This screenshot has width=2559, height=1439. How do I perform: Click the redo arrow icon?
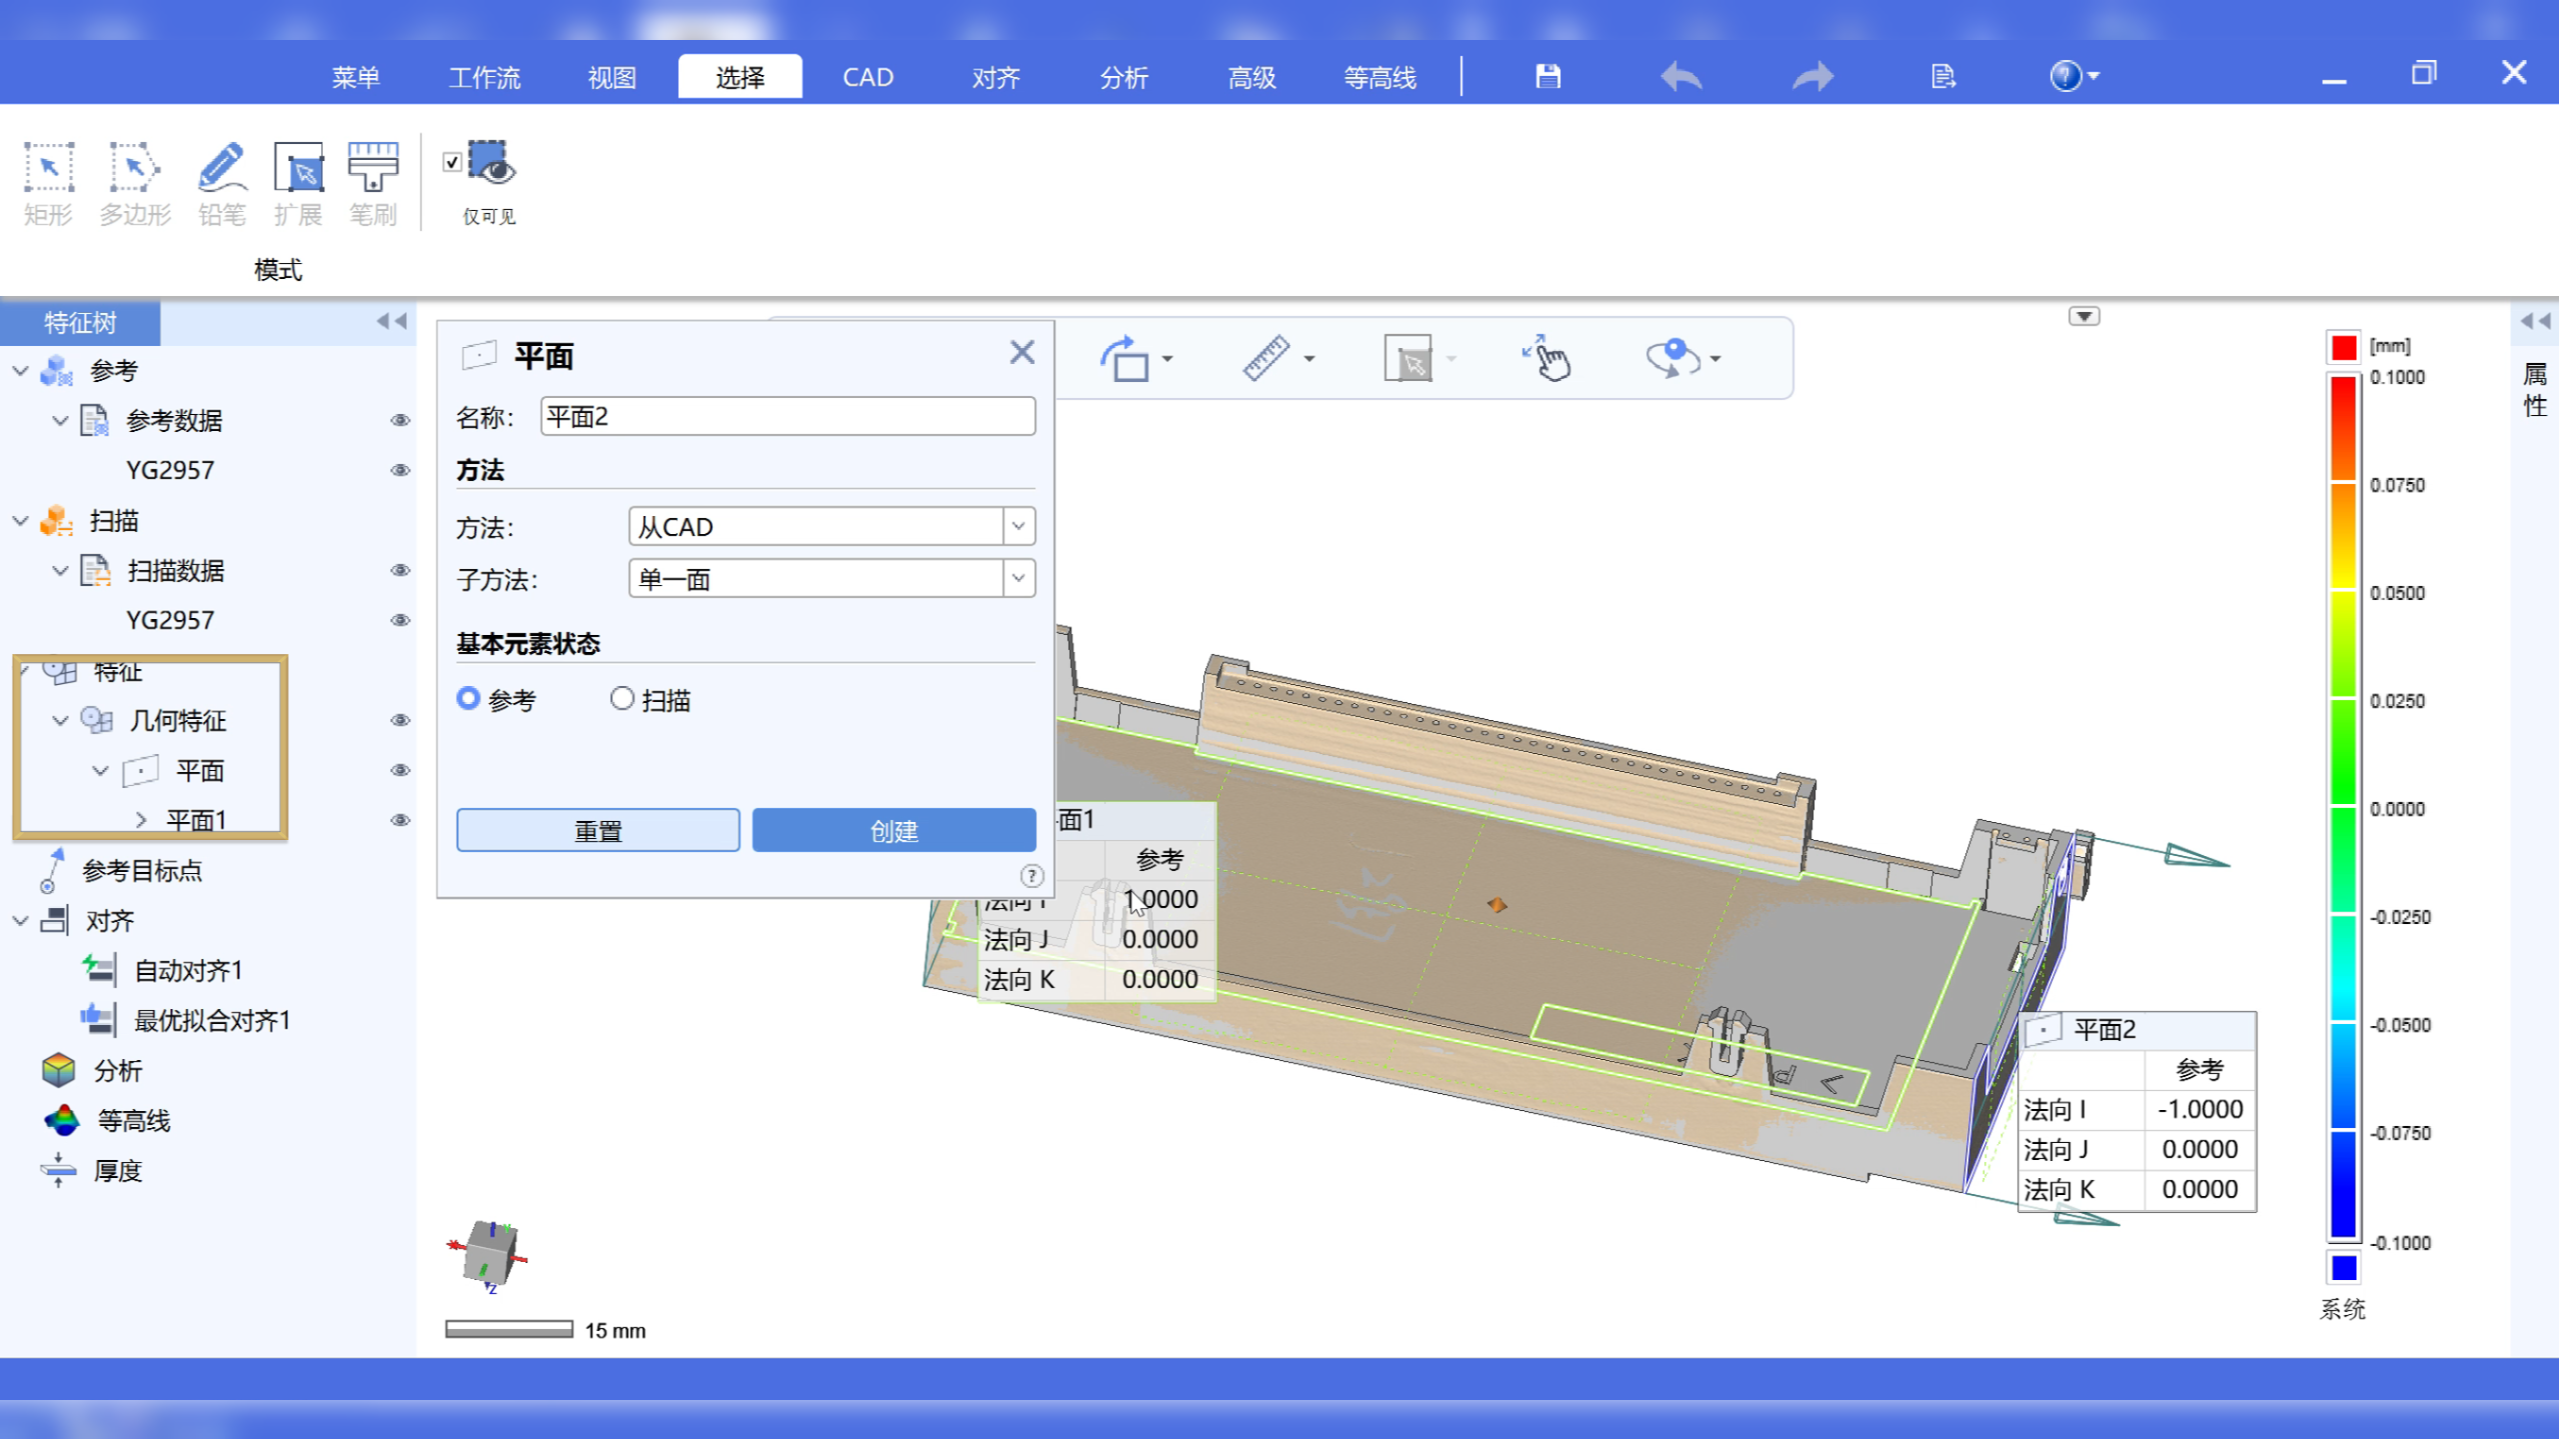(1813, 76)
